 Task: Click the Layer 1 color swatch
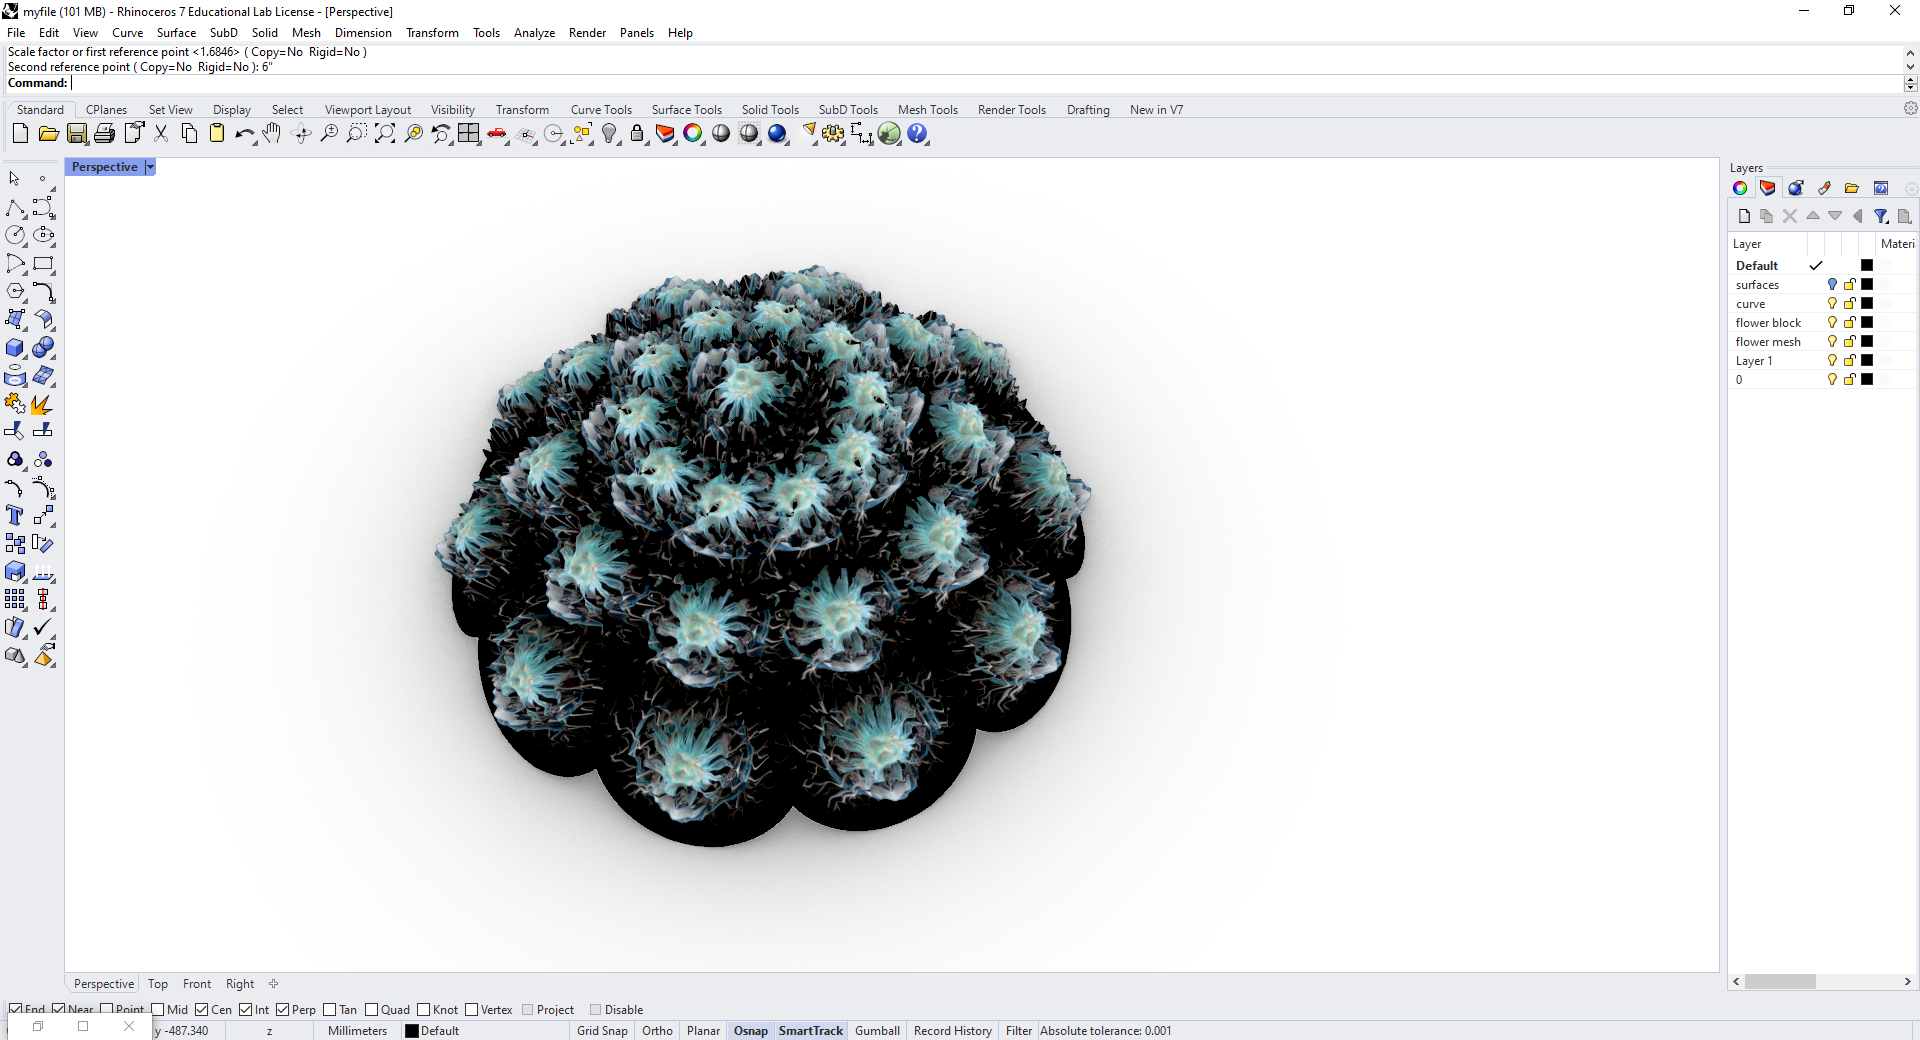(1867, 361)
